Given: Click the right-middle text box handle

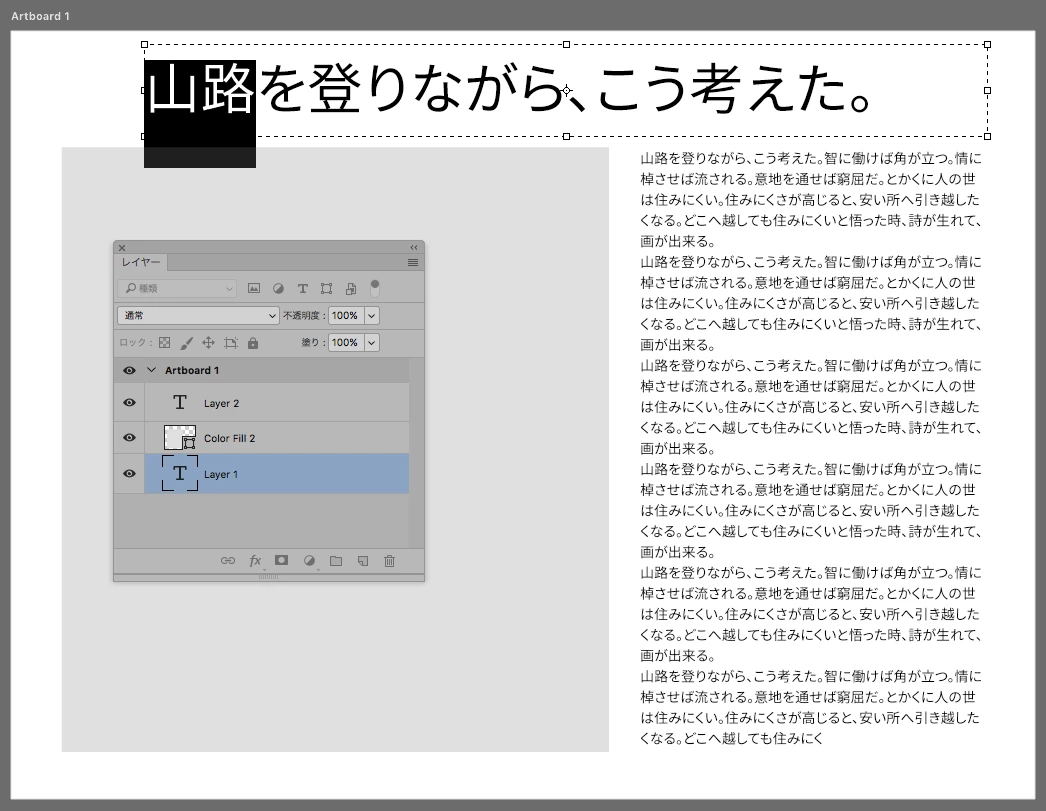Looking at the screenshot, I should coord(987,90).
